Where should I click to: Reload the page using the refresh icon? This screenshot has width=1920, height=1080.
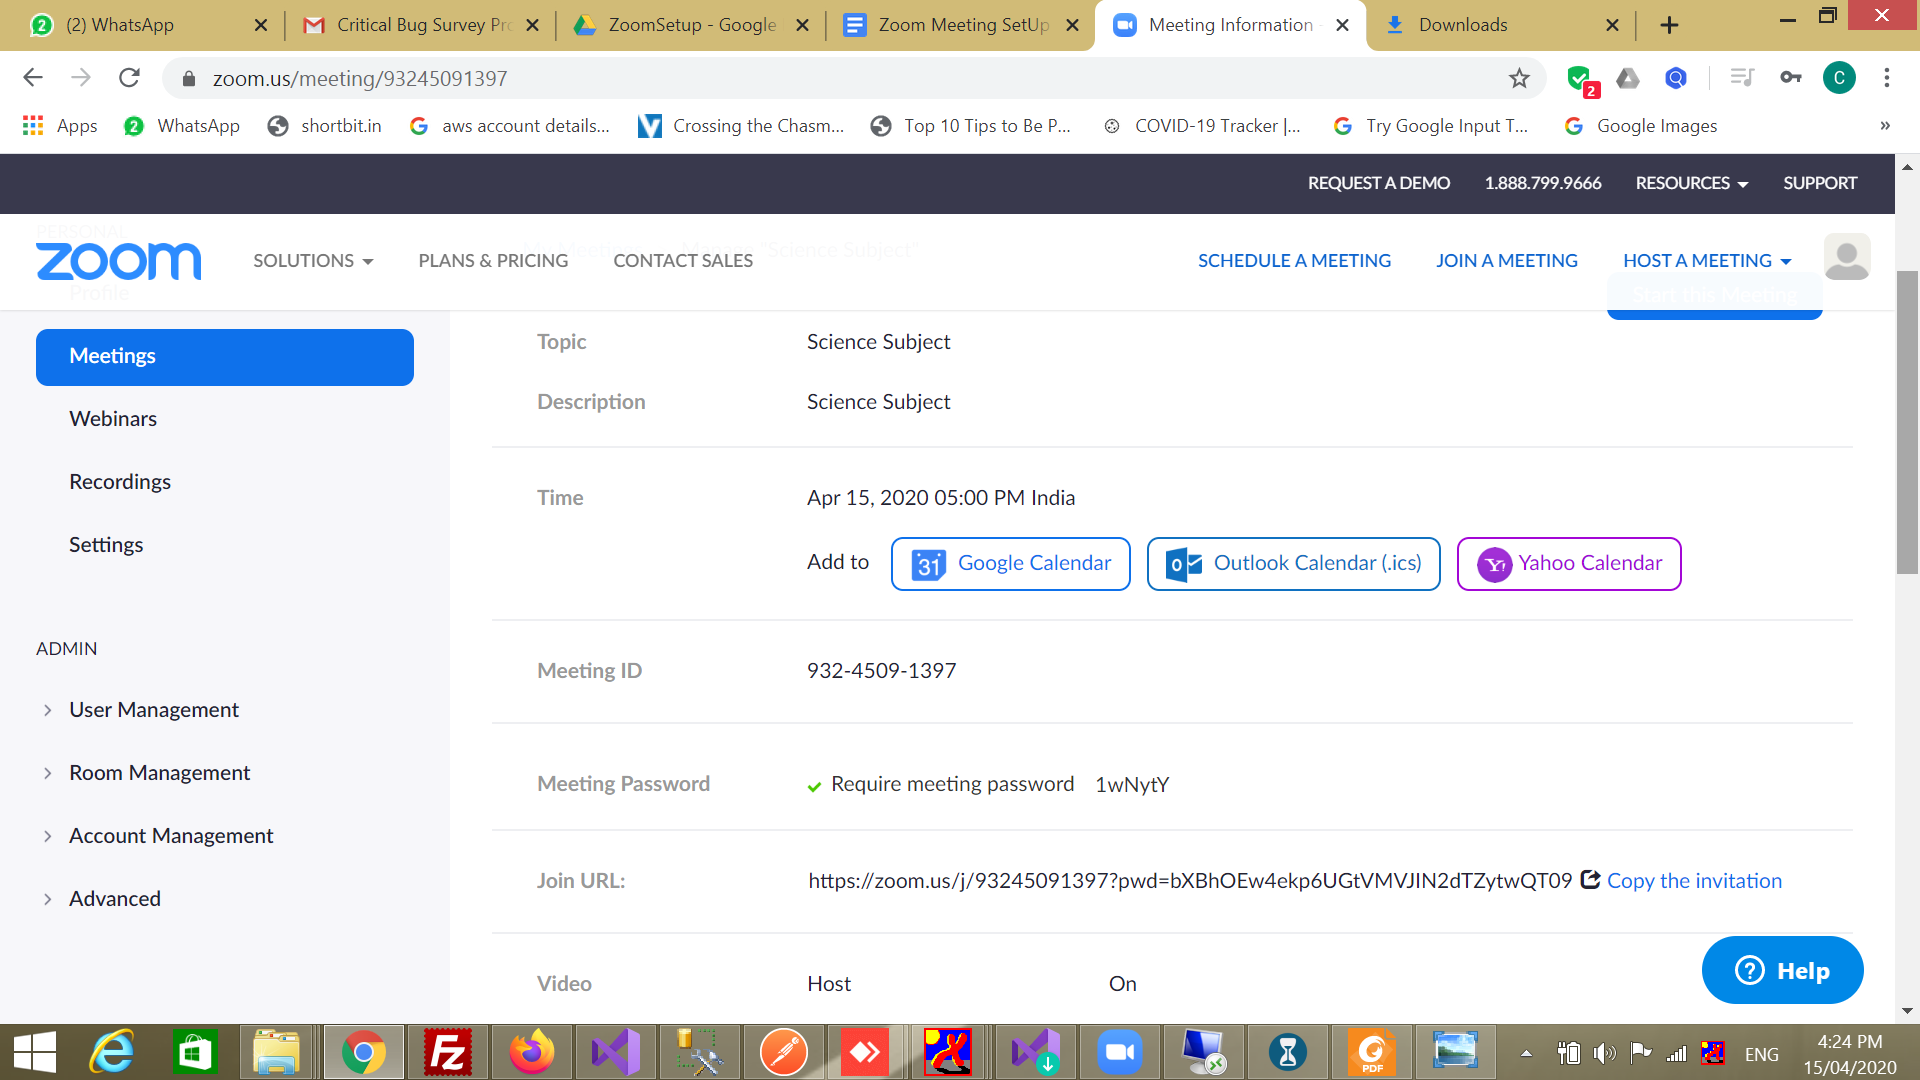[x=129, y=78]
